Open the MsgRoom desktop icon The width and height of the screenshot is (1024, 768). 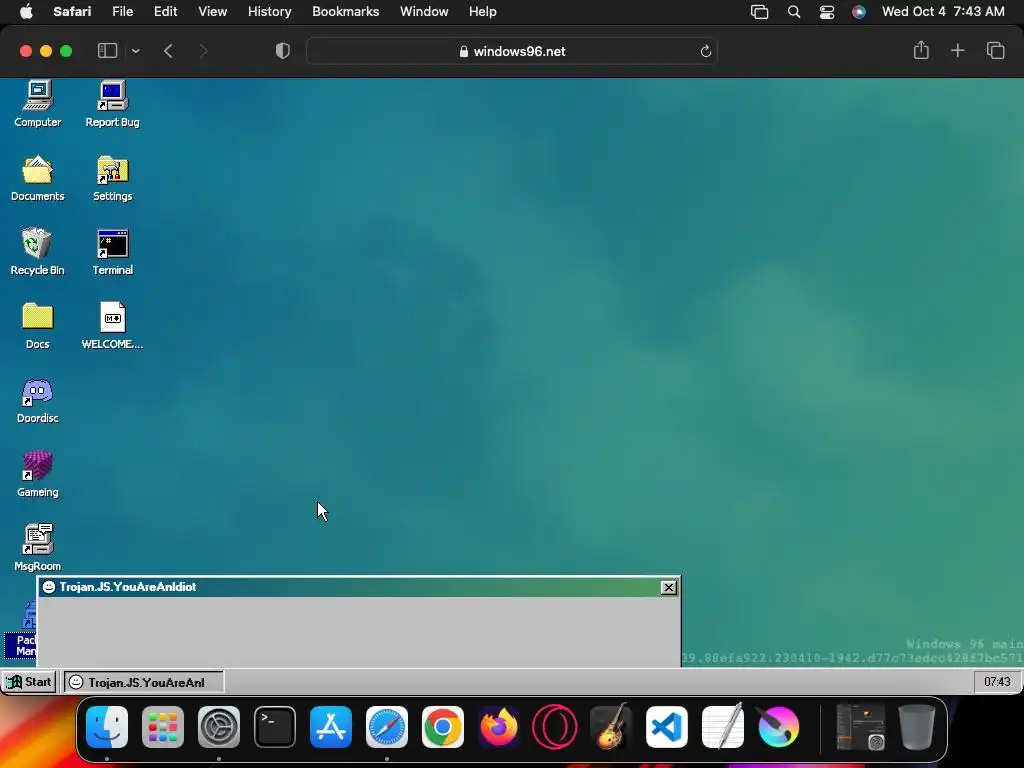pyautogui.click(x=37, y=547)
